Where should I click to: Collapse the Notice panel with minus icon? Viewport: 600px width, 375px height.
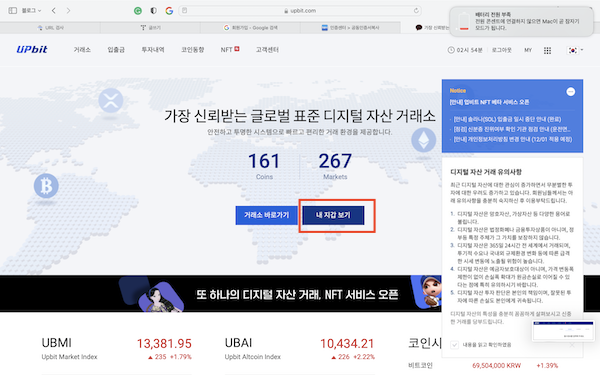click(571, 91)
